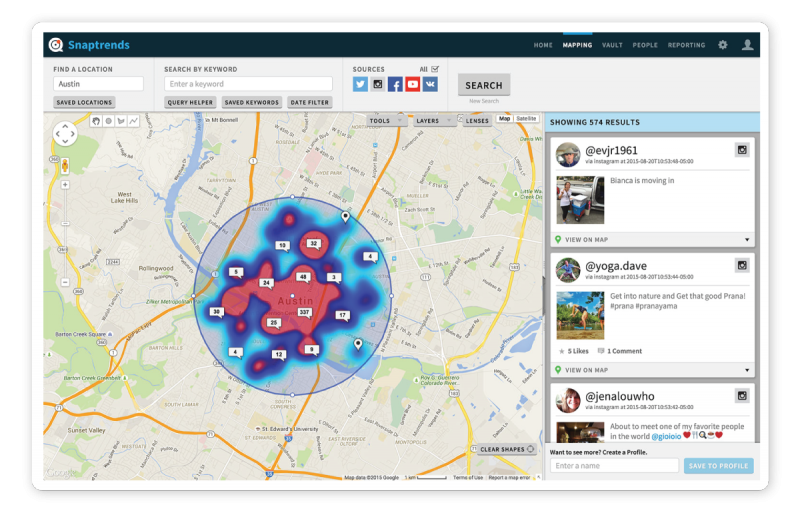
Task: Open the Mapping tab
Action: pos(578,45)
